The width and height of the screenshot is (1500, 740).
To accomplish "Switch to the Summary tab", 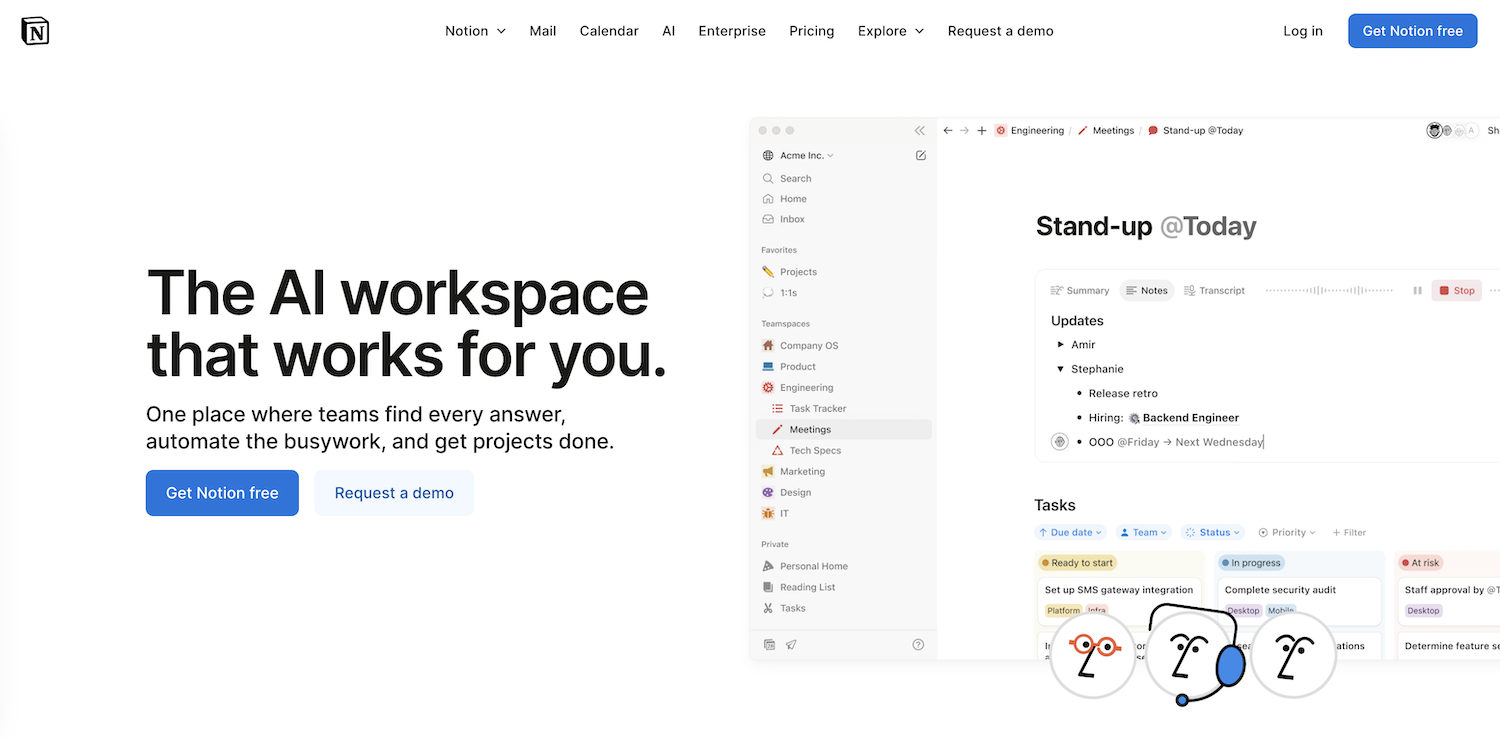I will tap(1080, 291).
